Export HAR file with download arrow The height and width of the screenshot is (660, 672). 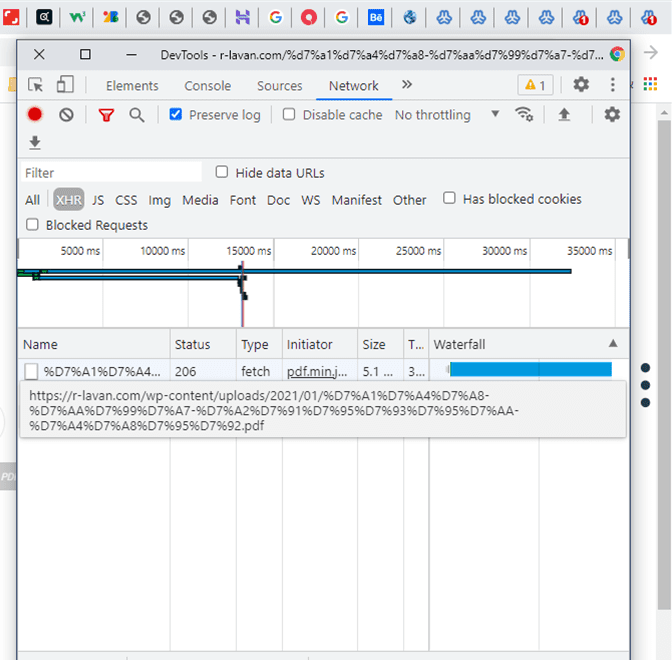click(x=35, y=142)
